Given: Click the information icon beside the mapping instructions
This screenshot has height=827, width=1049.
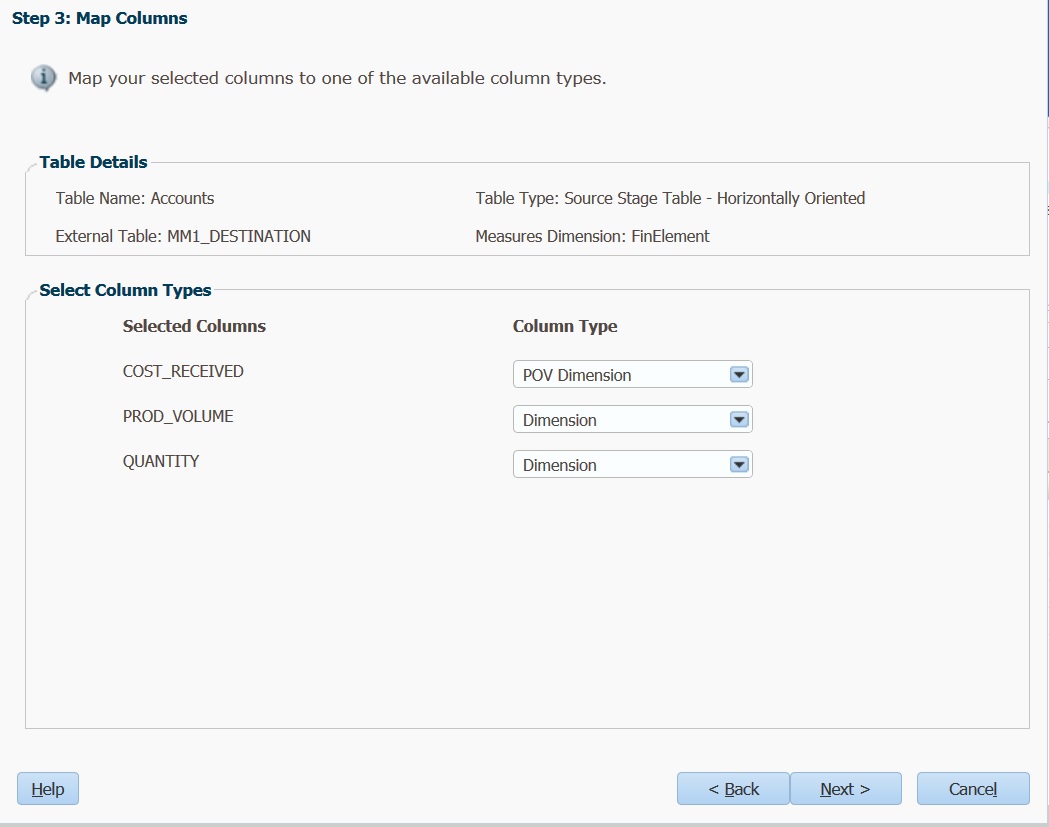Looking at the screenshot, I should pos(43,78).
